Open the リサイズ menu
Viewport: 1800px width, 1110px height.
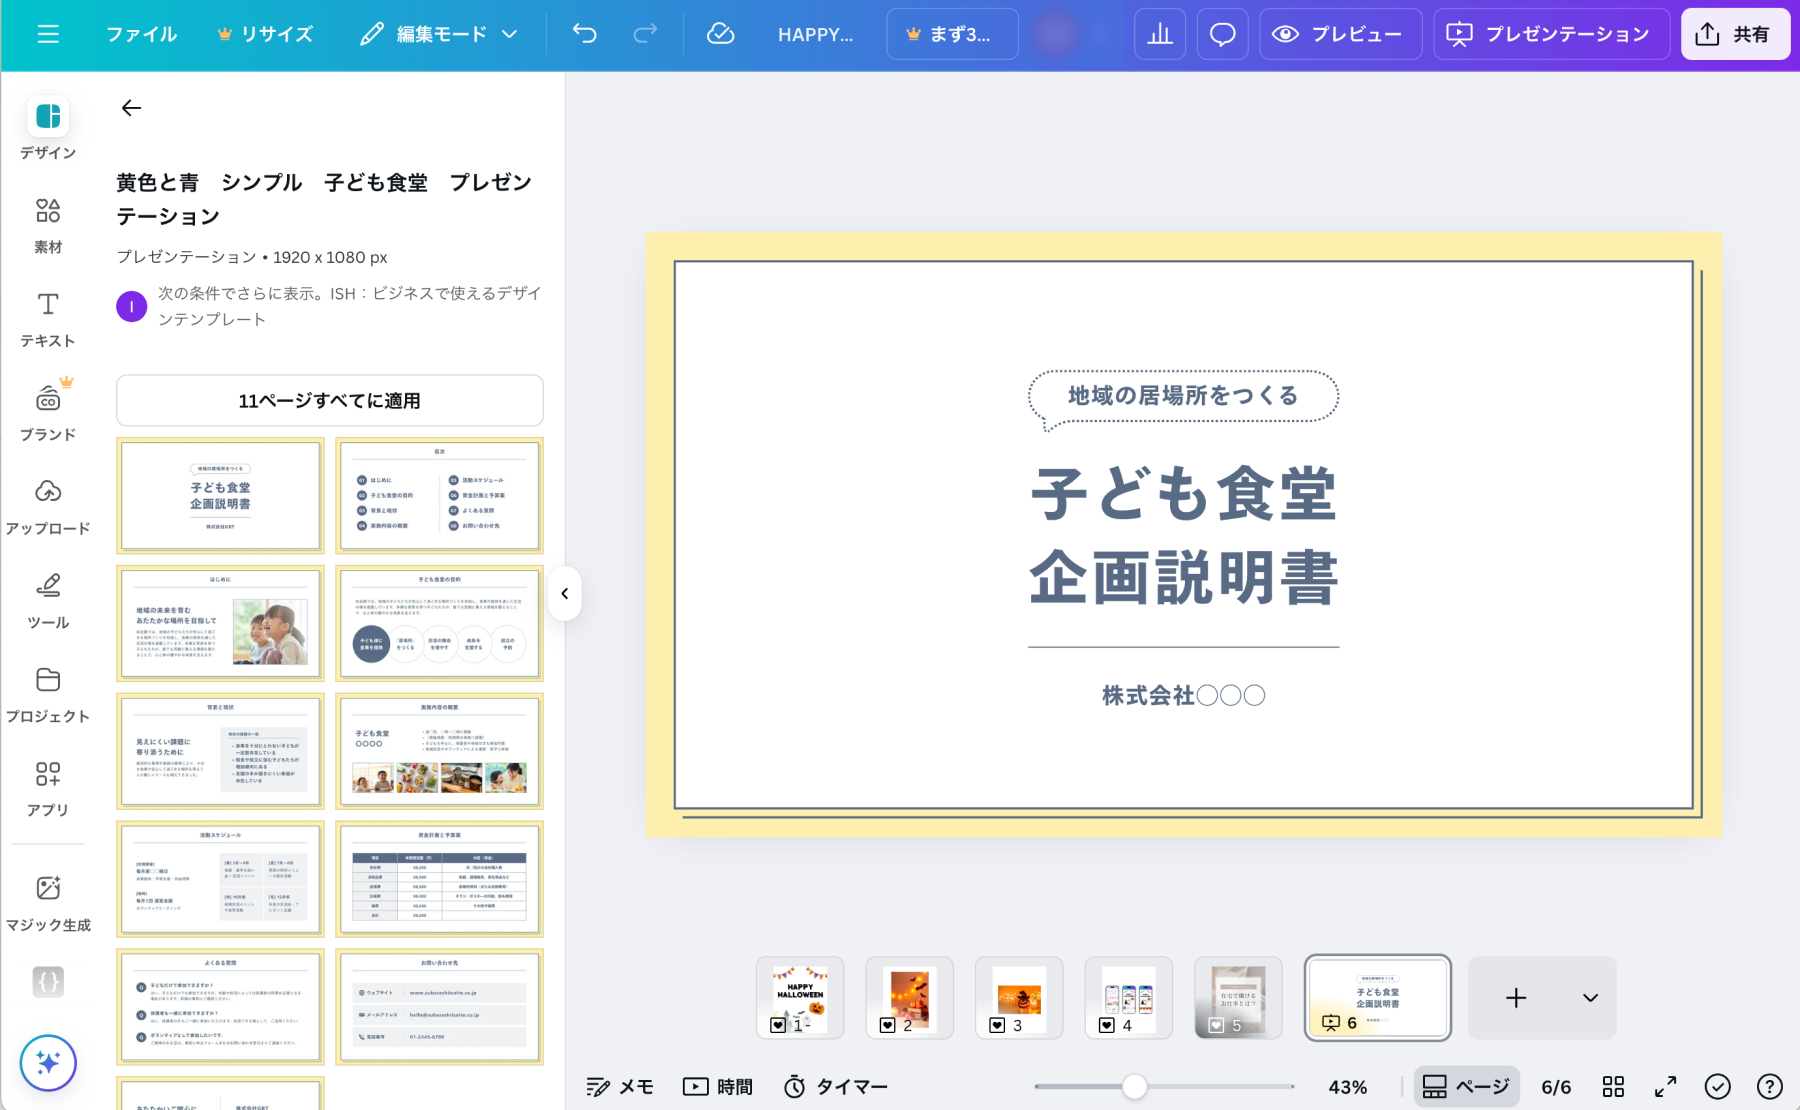click(265, 34)
